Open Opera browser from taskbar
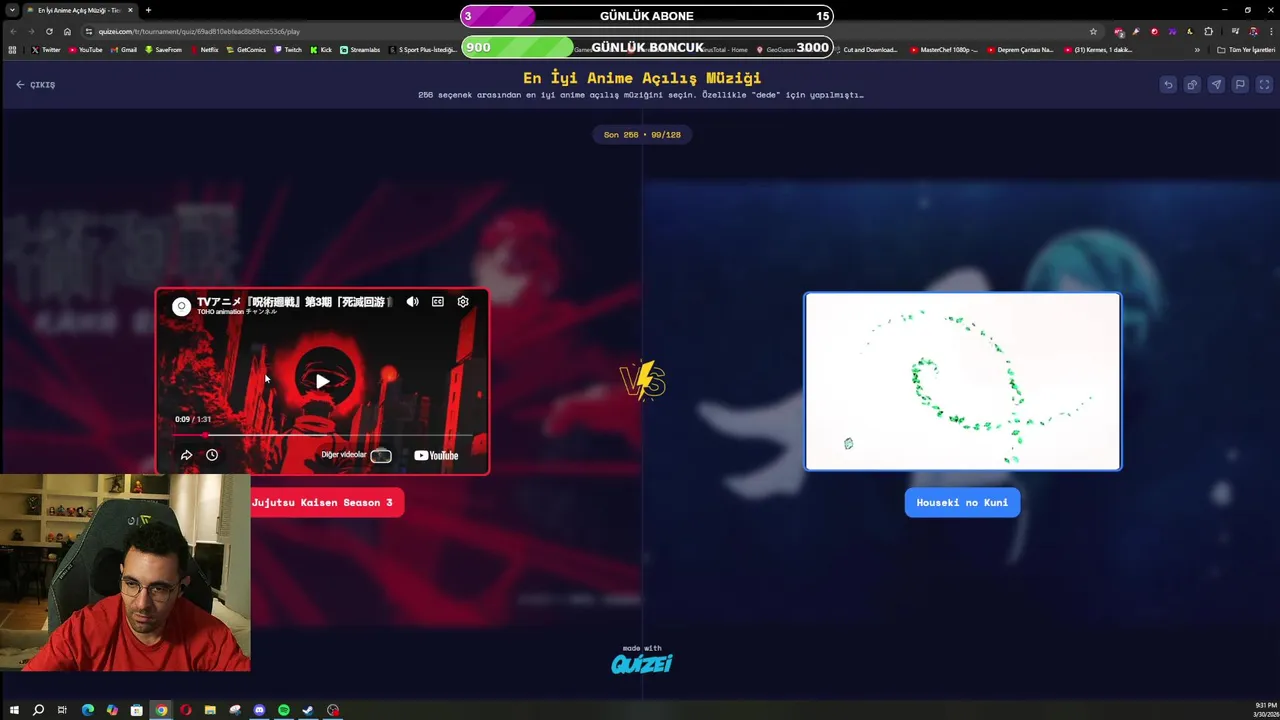The height and width of the screenshot is (720, 1280). pos(186,710)
